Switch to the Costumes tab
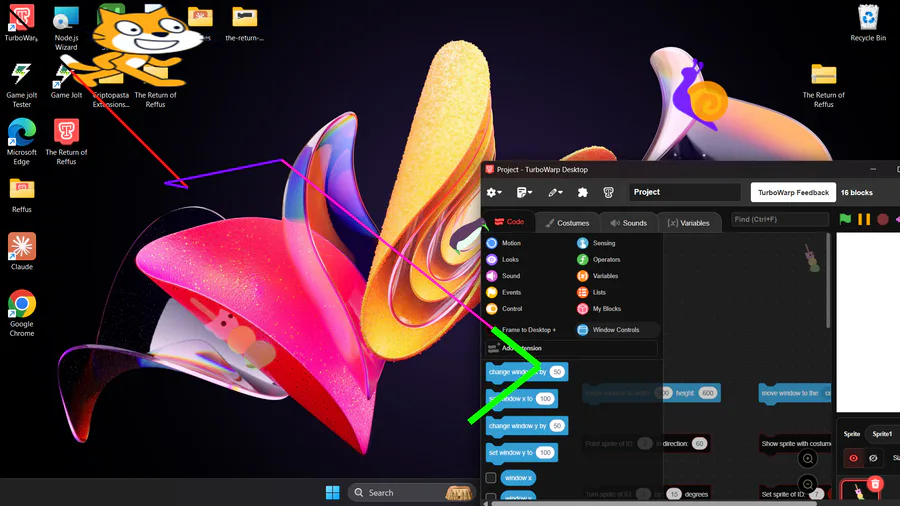Screen dimensions: 900x506 [568, 223]
